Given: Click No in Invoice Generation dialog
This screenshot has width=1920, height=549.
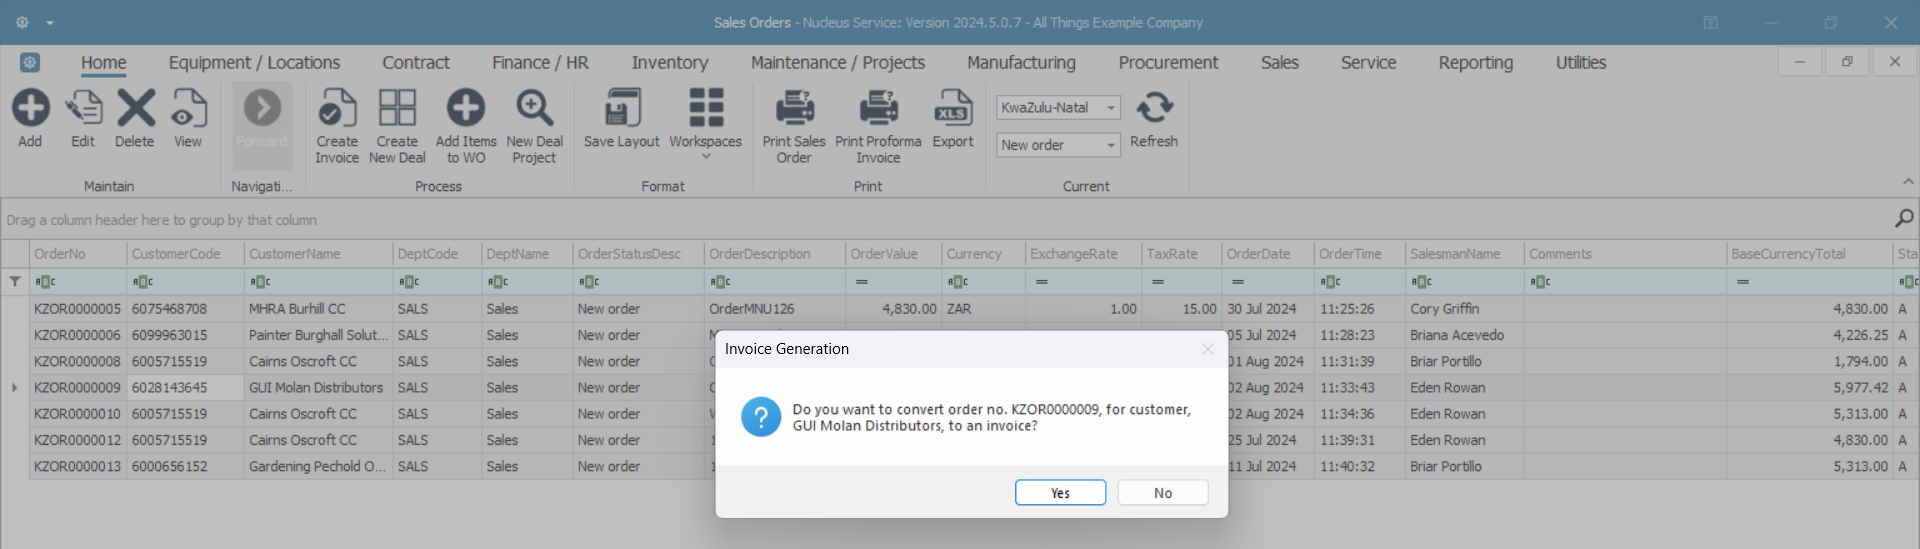Looking at the screenshot, I should click(x=1162, y=493).
